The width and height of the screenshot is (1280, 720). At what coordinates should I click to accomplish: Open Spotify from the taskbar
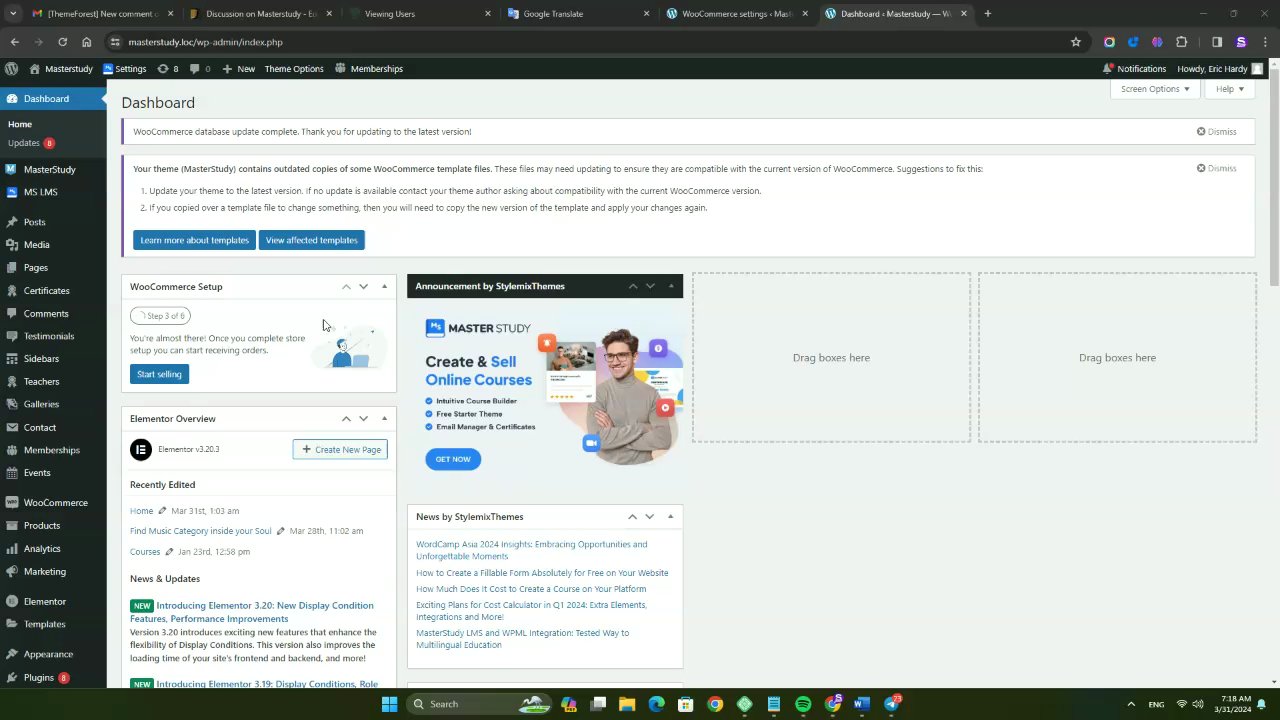coord(803,704)
